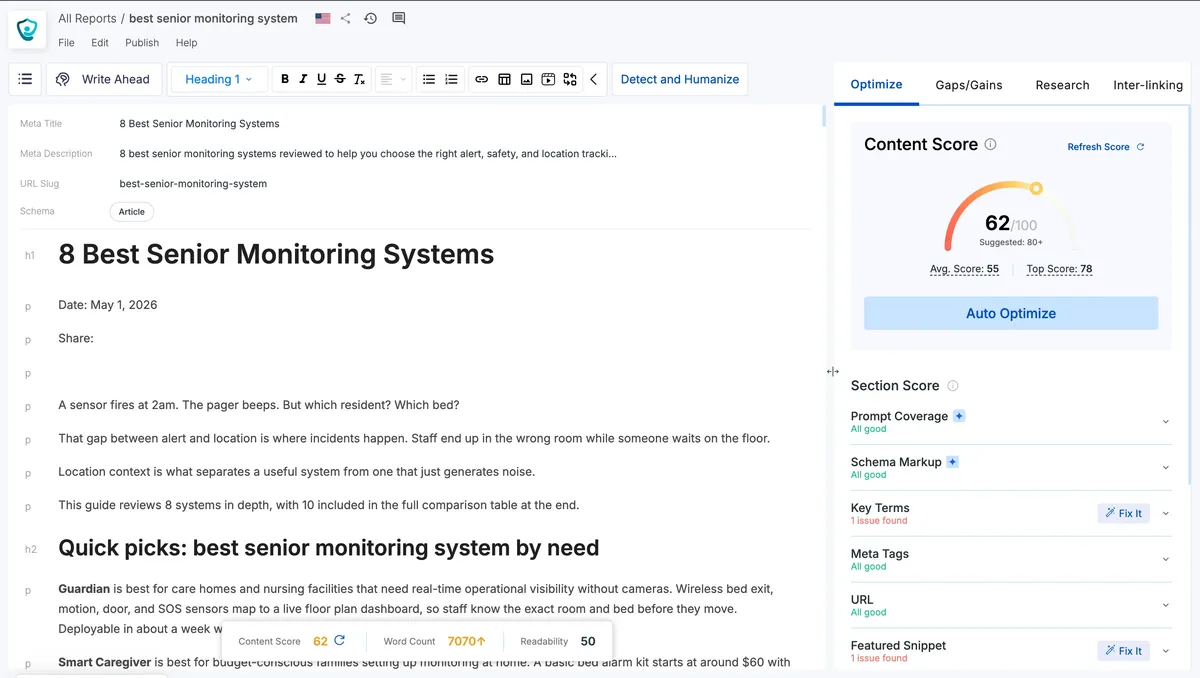Click the Word Count 7070 value
Viewport: 1200px width, 678px height.
pyautogui.click(x=466, y=641)
